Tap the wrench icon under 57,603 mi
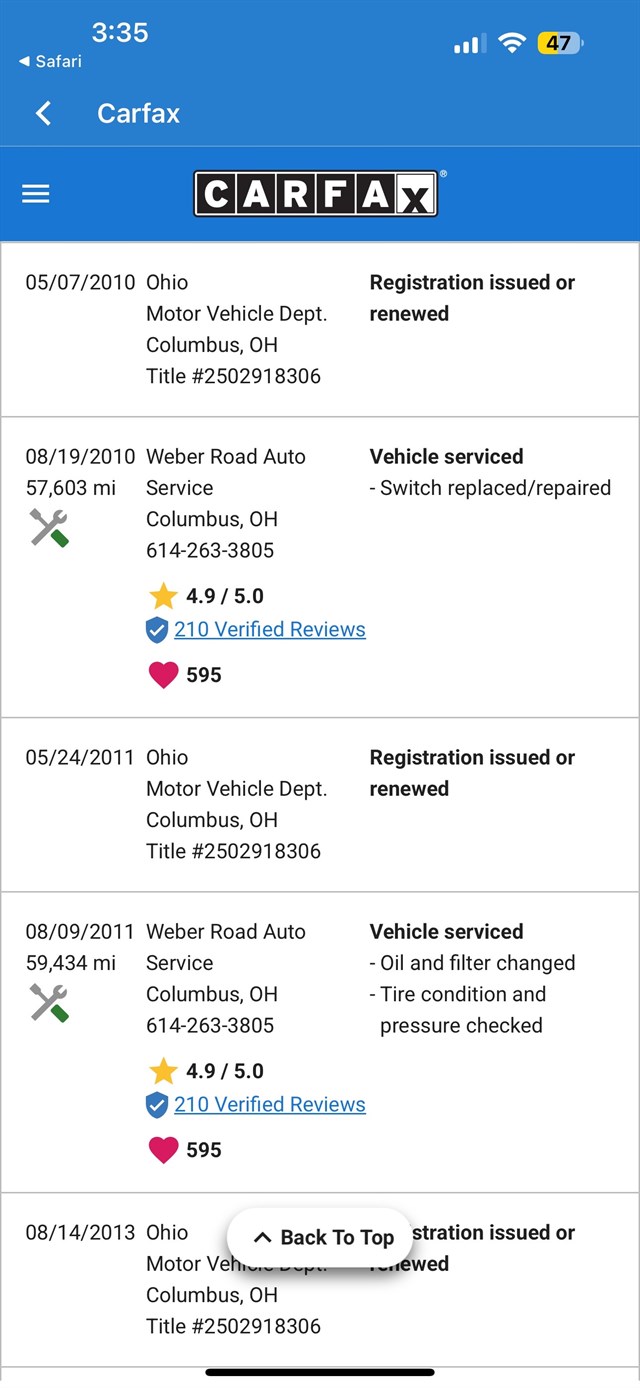This screenshot has width=640, height=1388. (x=49, y=527)
